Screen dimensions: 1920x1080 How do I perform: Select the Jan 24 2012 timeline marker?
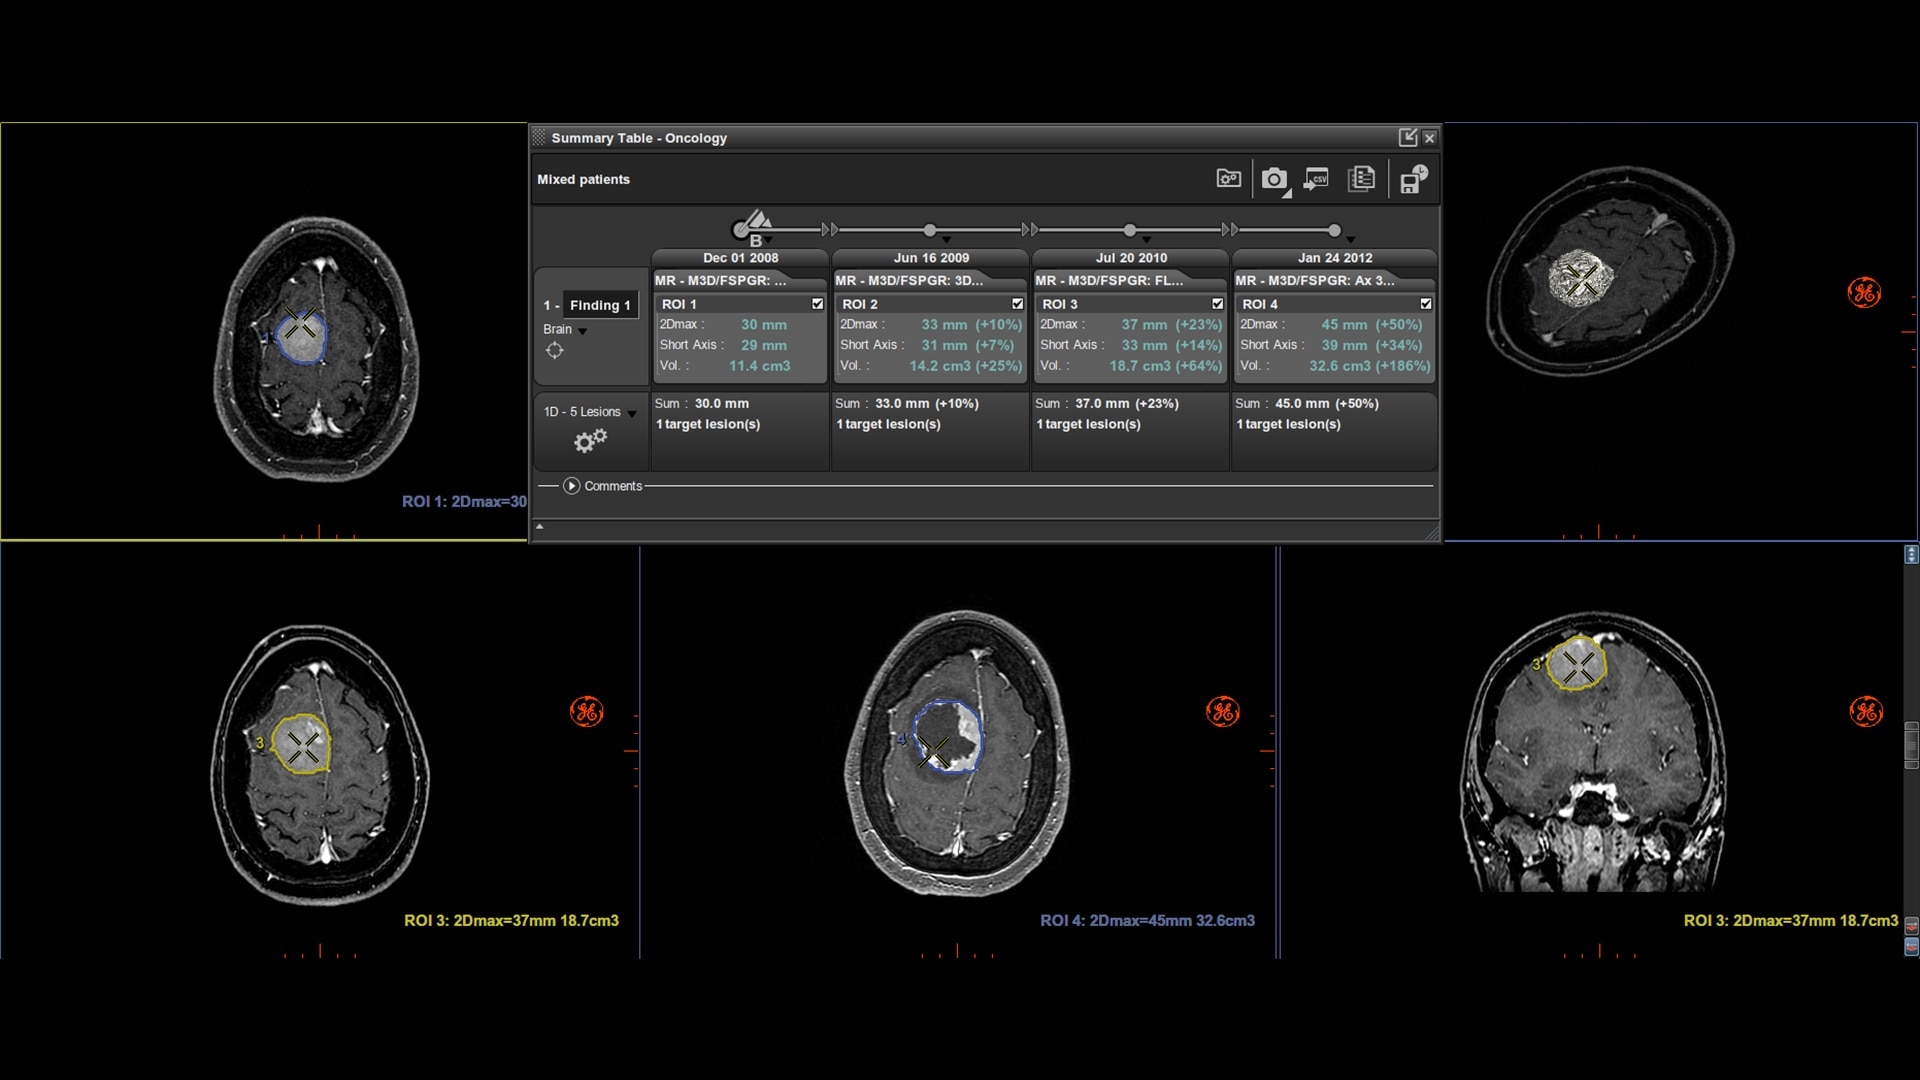pyautogui.click(x=1334, y=230)
